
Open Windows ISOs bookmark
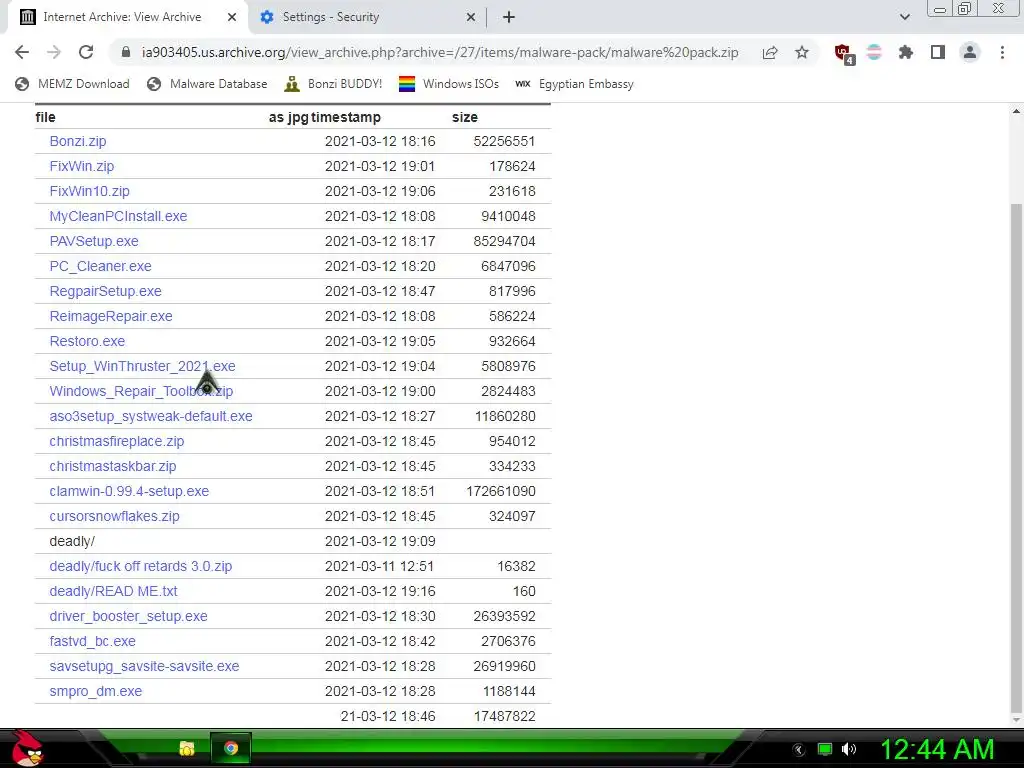tap(449, 84)
